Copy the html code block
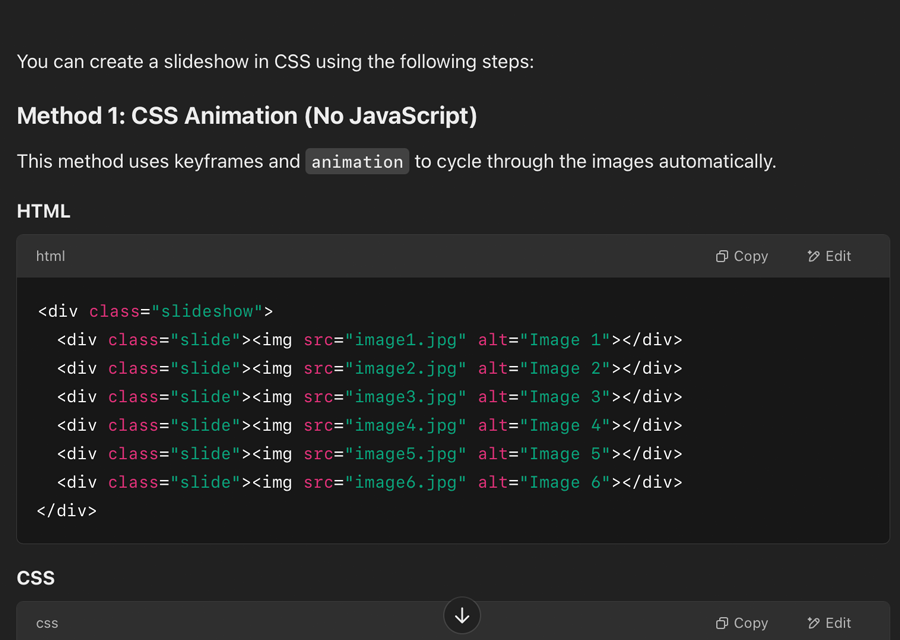Image resolution: width=900 pixels, height=640 pixels. point(742,256)
